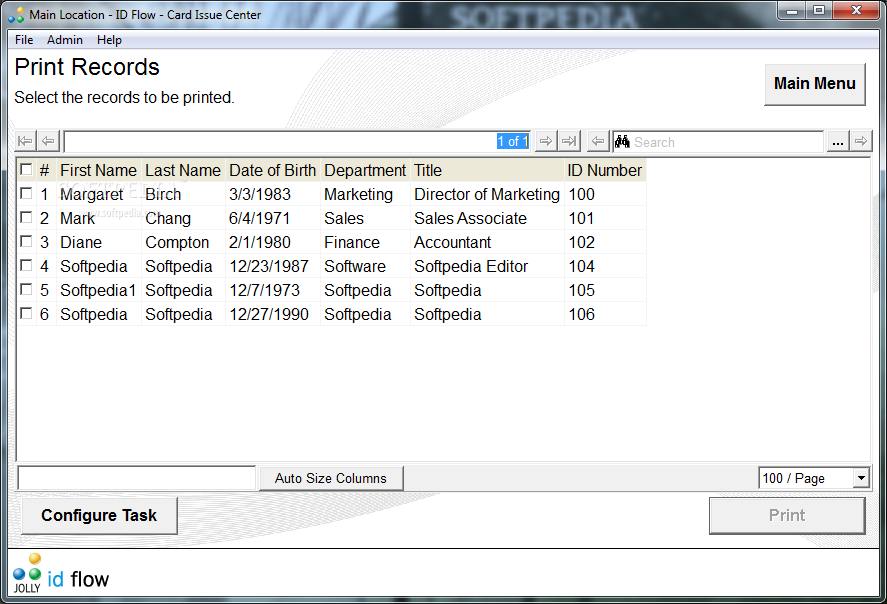The width and height of the screenshot is (887, 604).
Task: Select the Director of Marketing cell
Action: 486,194
